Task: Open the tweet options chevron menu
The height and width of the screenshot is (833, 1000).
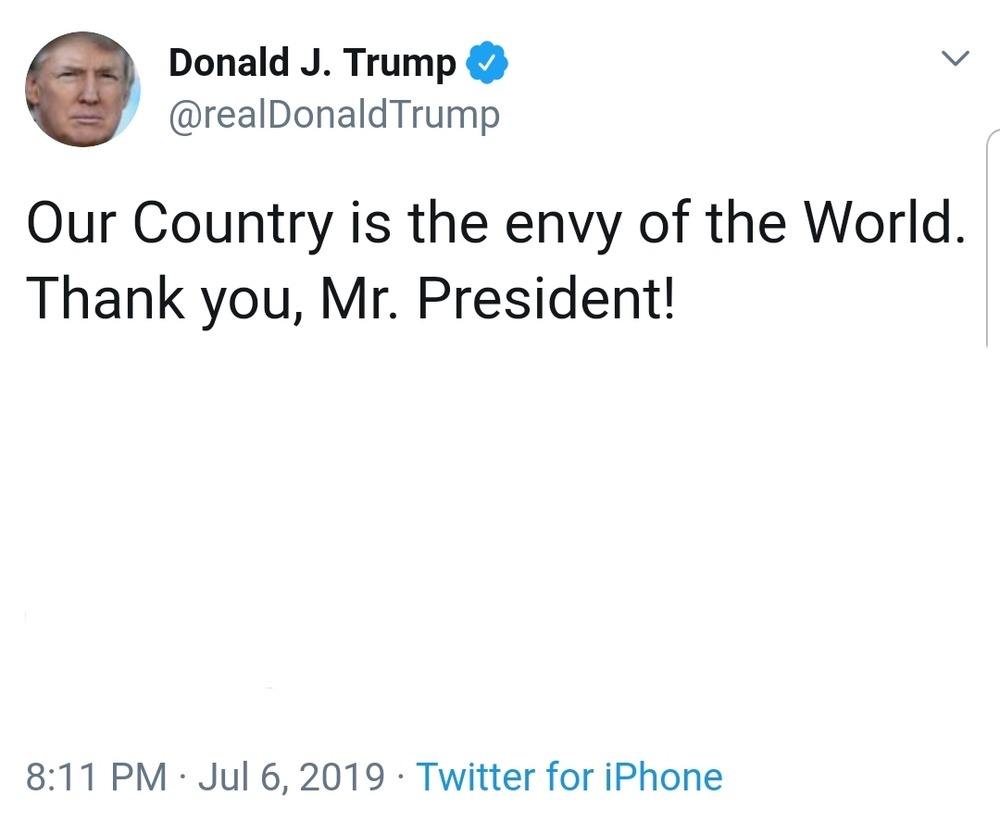Action: [957, 59]
